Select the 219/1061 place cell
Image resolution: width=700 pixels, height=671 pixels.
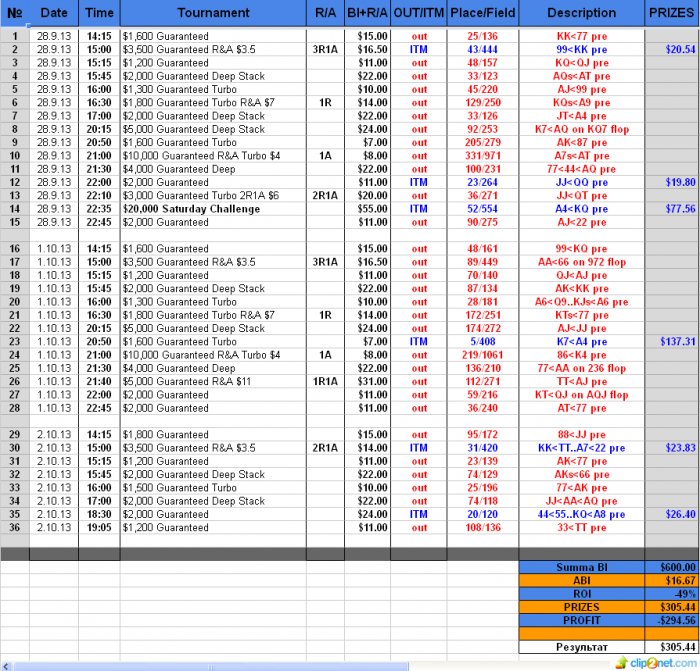[483, 355]
